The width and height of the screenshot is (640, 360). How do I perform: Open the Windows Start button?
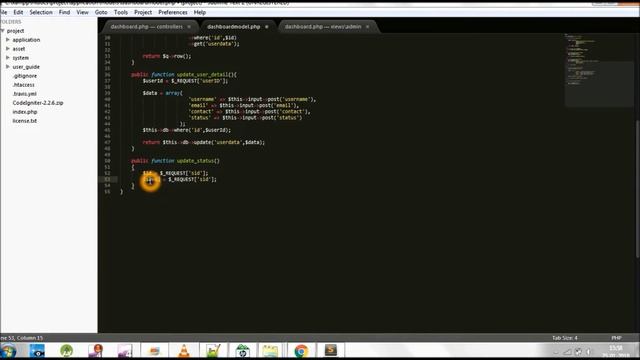[x=8, y=351]
